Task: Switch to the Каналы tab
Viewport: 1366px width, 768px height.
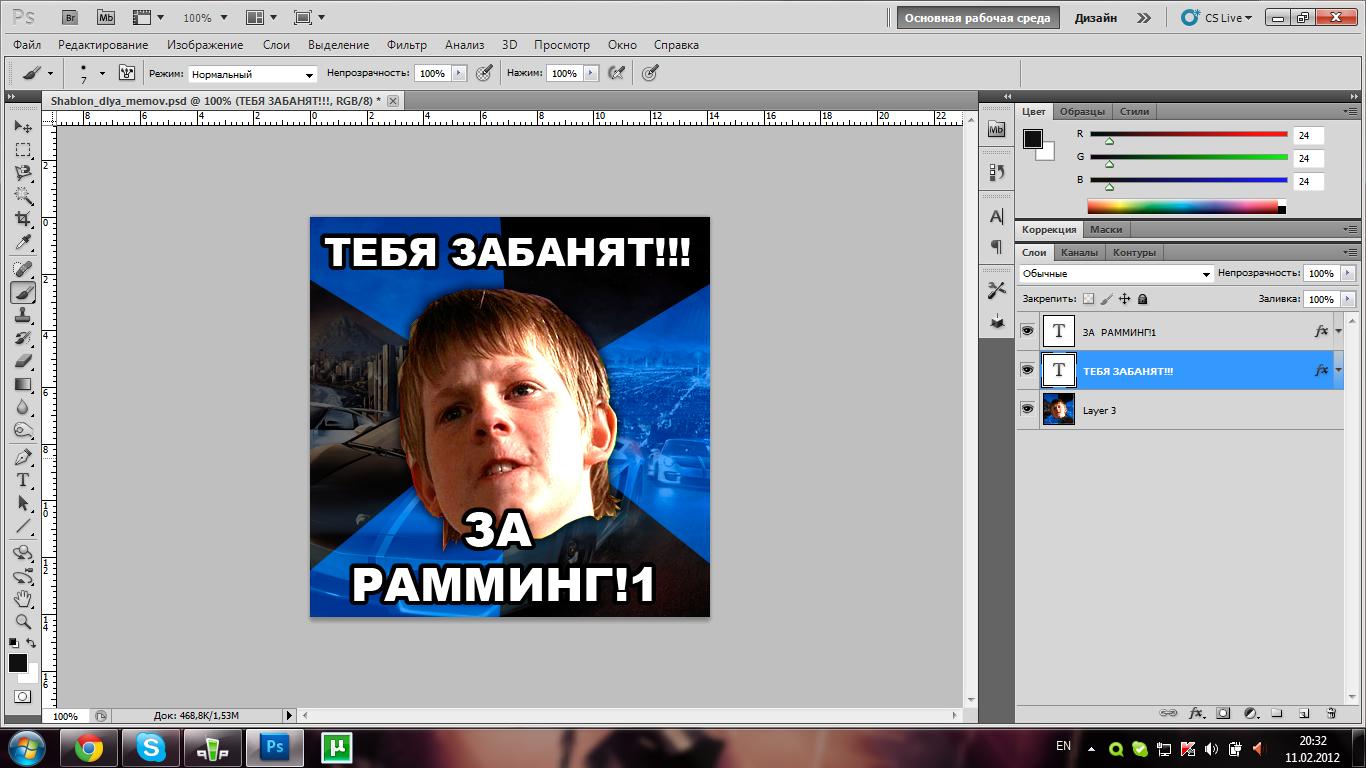Action: [x=1079, y=252]
